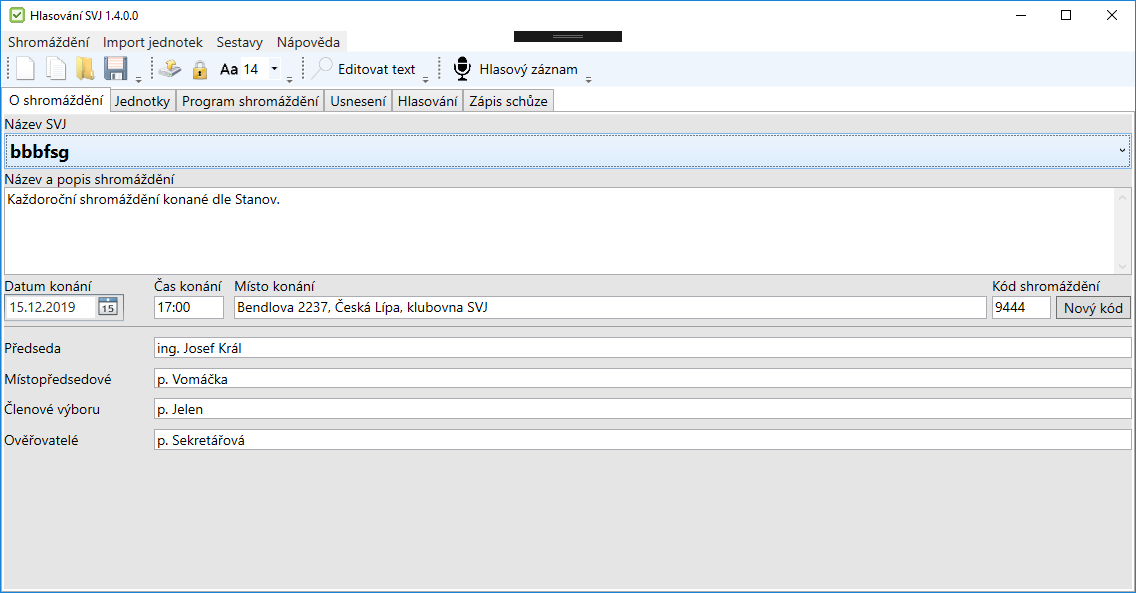
Task: Open overflow arrow after font size group
Action: point(290,79)
